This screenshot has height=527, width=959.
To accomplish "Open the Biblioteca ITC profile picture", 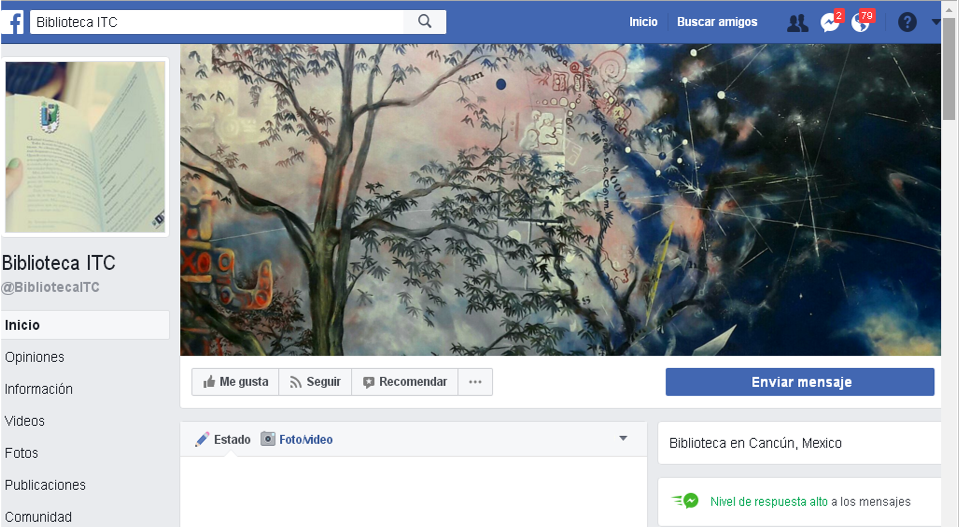I will tap(85, 147).
